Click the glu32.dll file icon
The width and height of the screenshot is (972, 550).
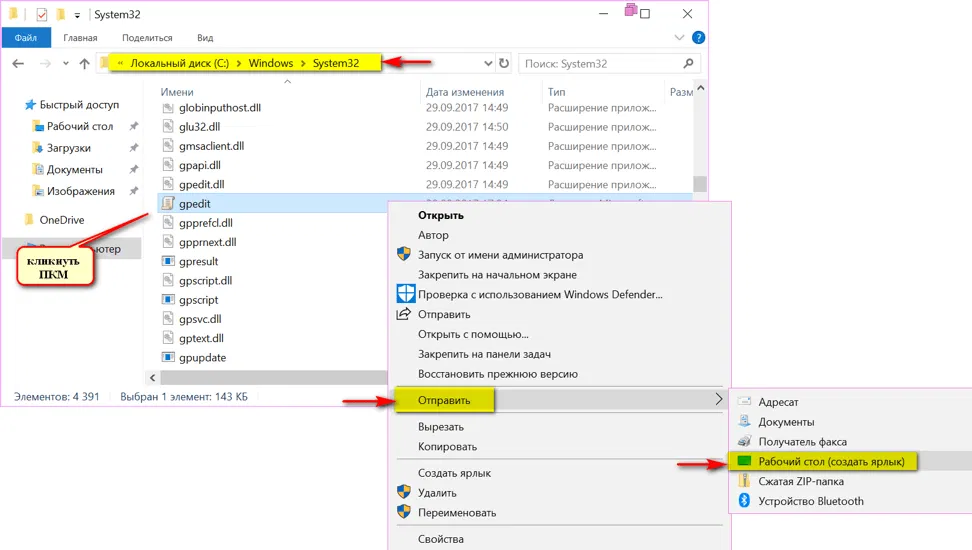(x=168, y=126)
